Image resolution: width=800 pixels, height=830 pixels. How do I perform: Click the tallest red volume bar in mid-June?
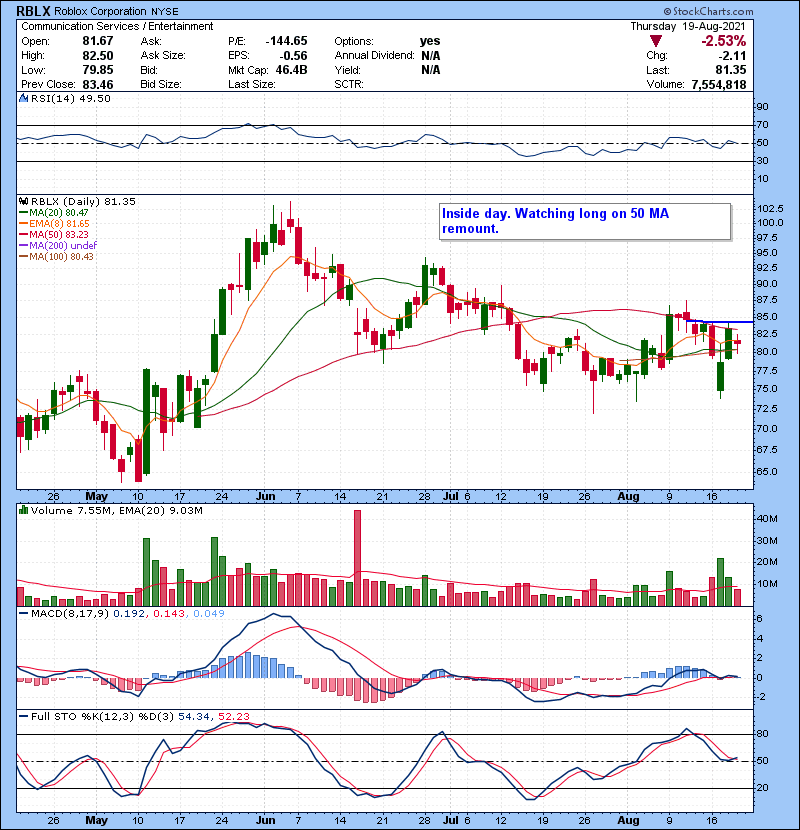(357, 558)
